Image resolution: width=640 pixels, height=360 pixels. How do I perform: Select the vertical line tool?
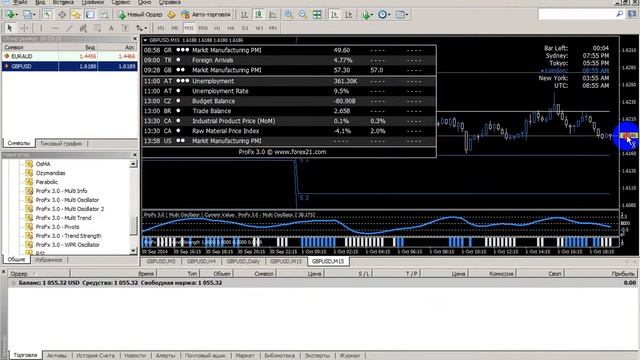coord(41,28)
